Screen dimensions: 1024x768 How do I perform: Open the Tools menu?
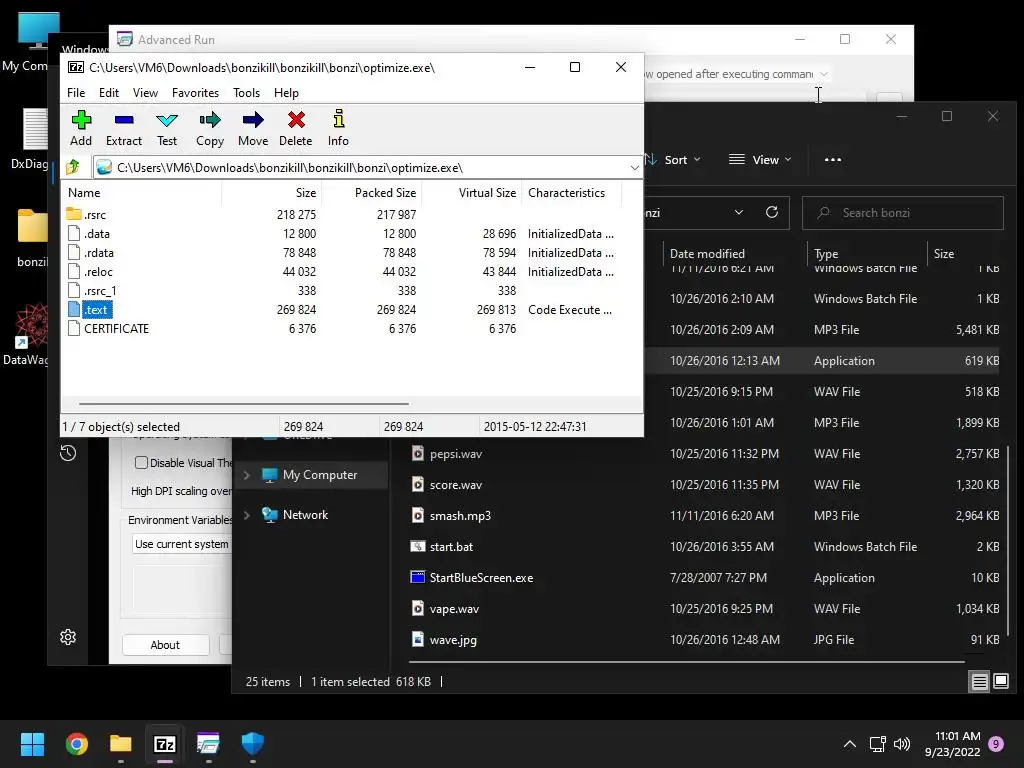[x=246, y=93]
